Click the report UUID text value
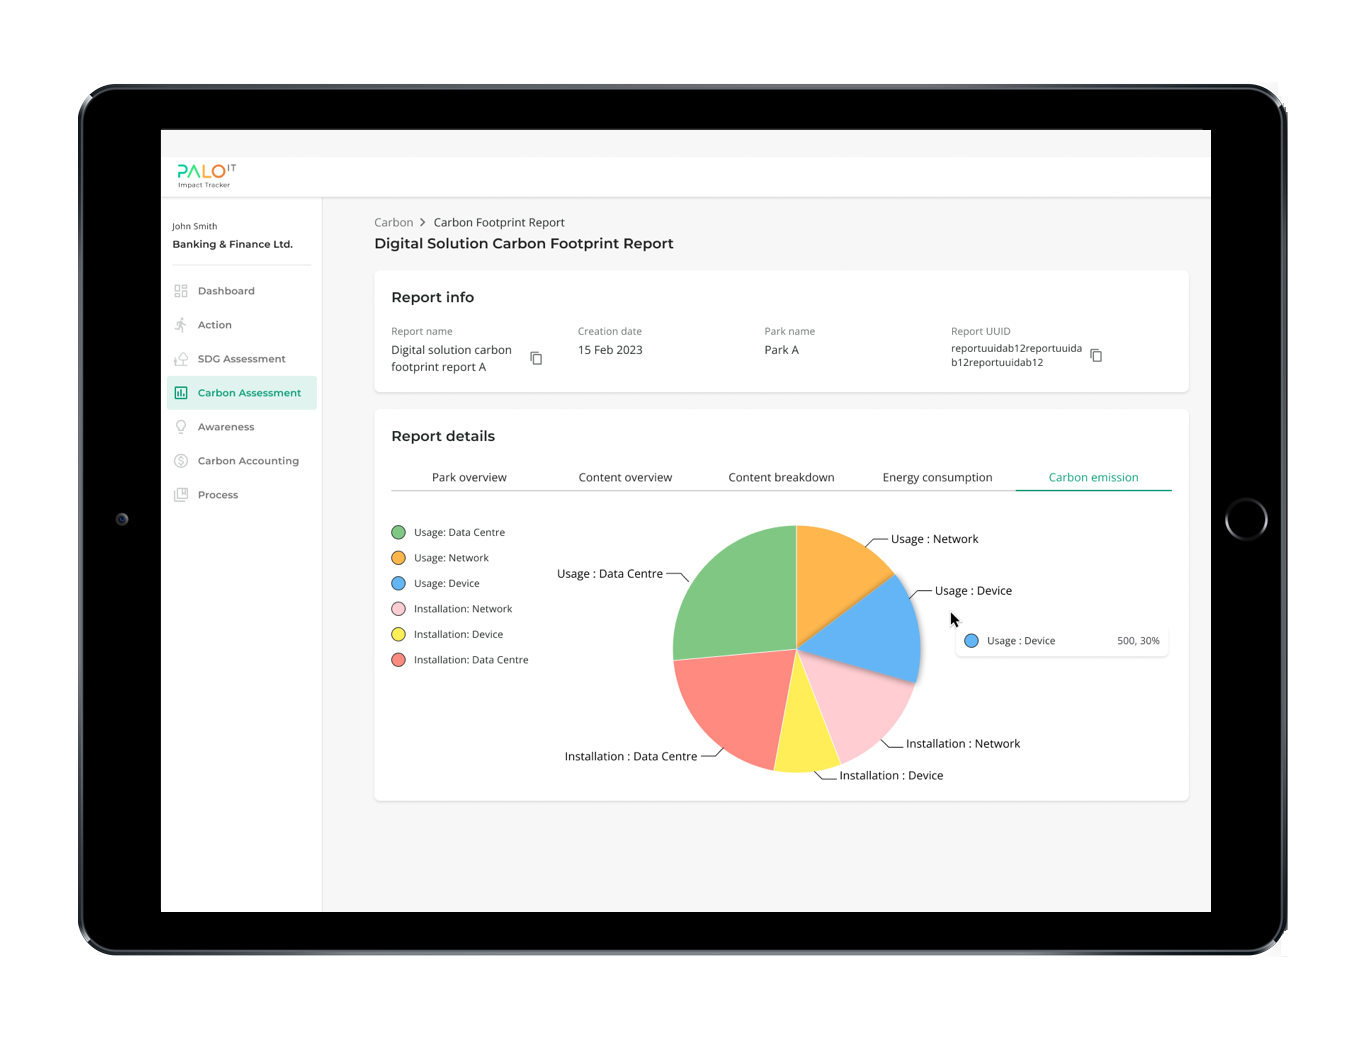The image size is (1345, 1041). point(1016,355)
